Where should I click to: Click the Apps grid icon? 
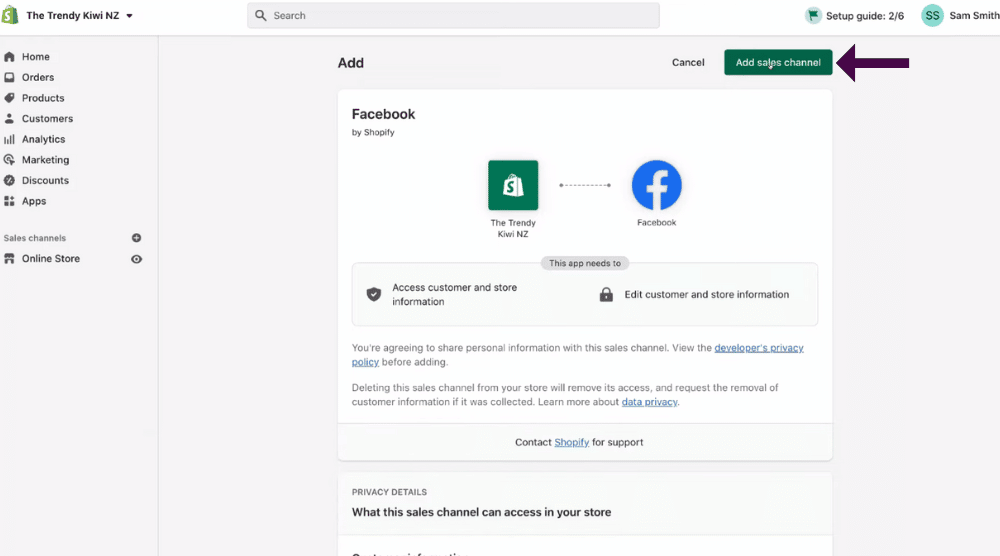tap(9, 201)
